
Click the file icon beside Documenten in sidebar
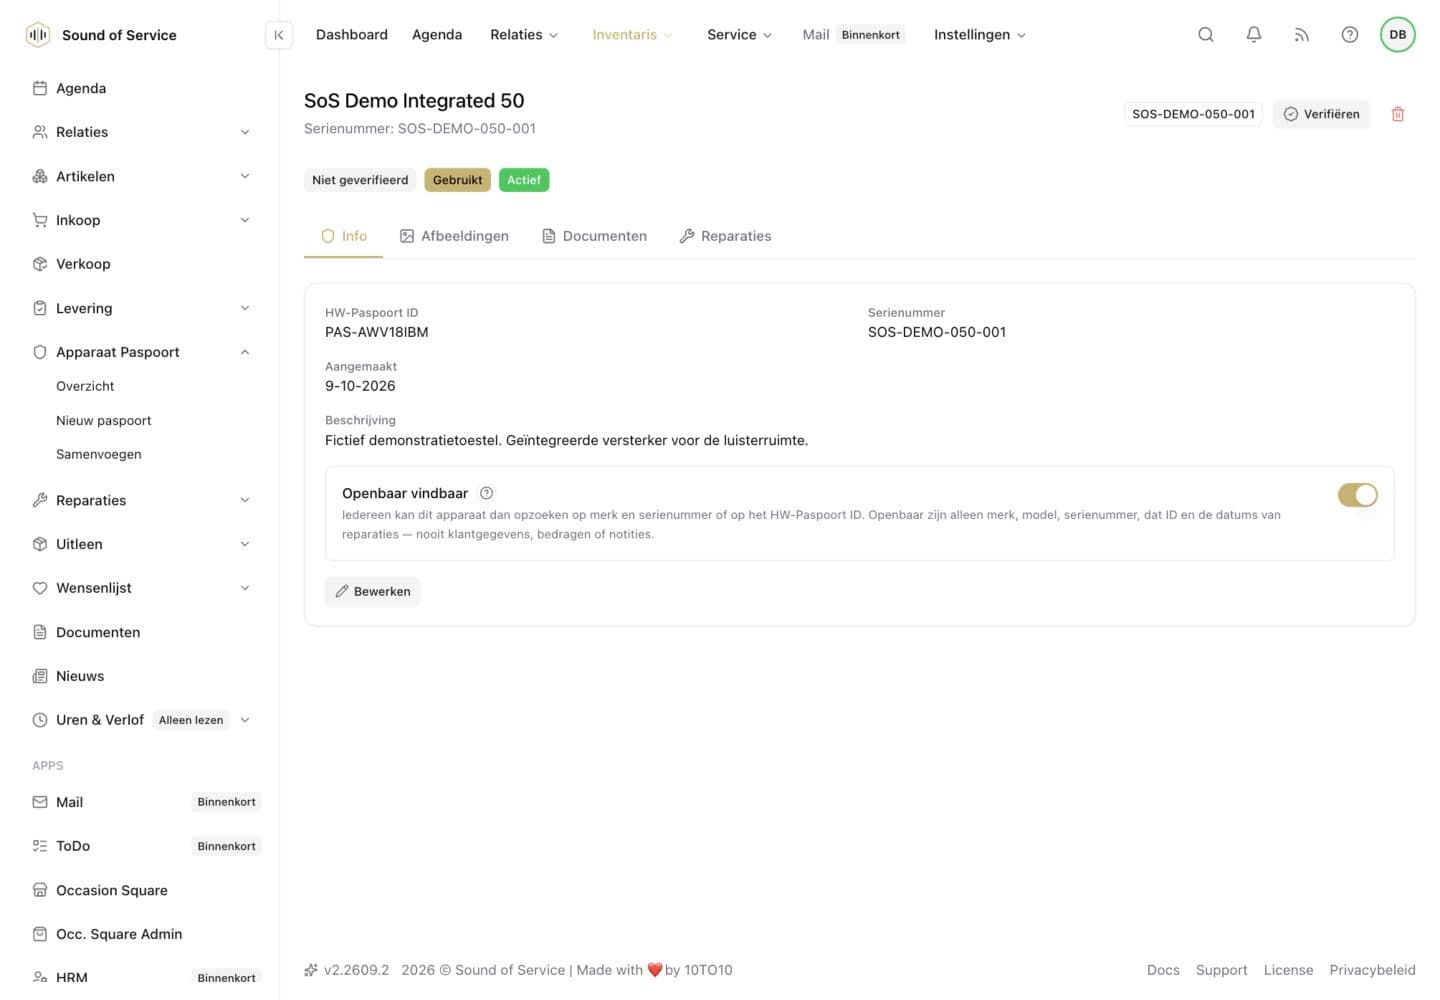click(x=40, y=632)
